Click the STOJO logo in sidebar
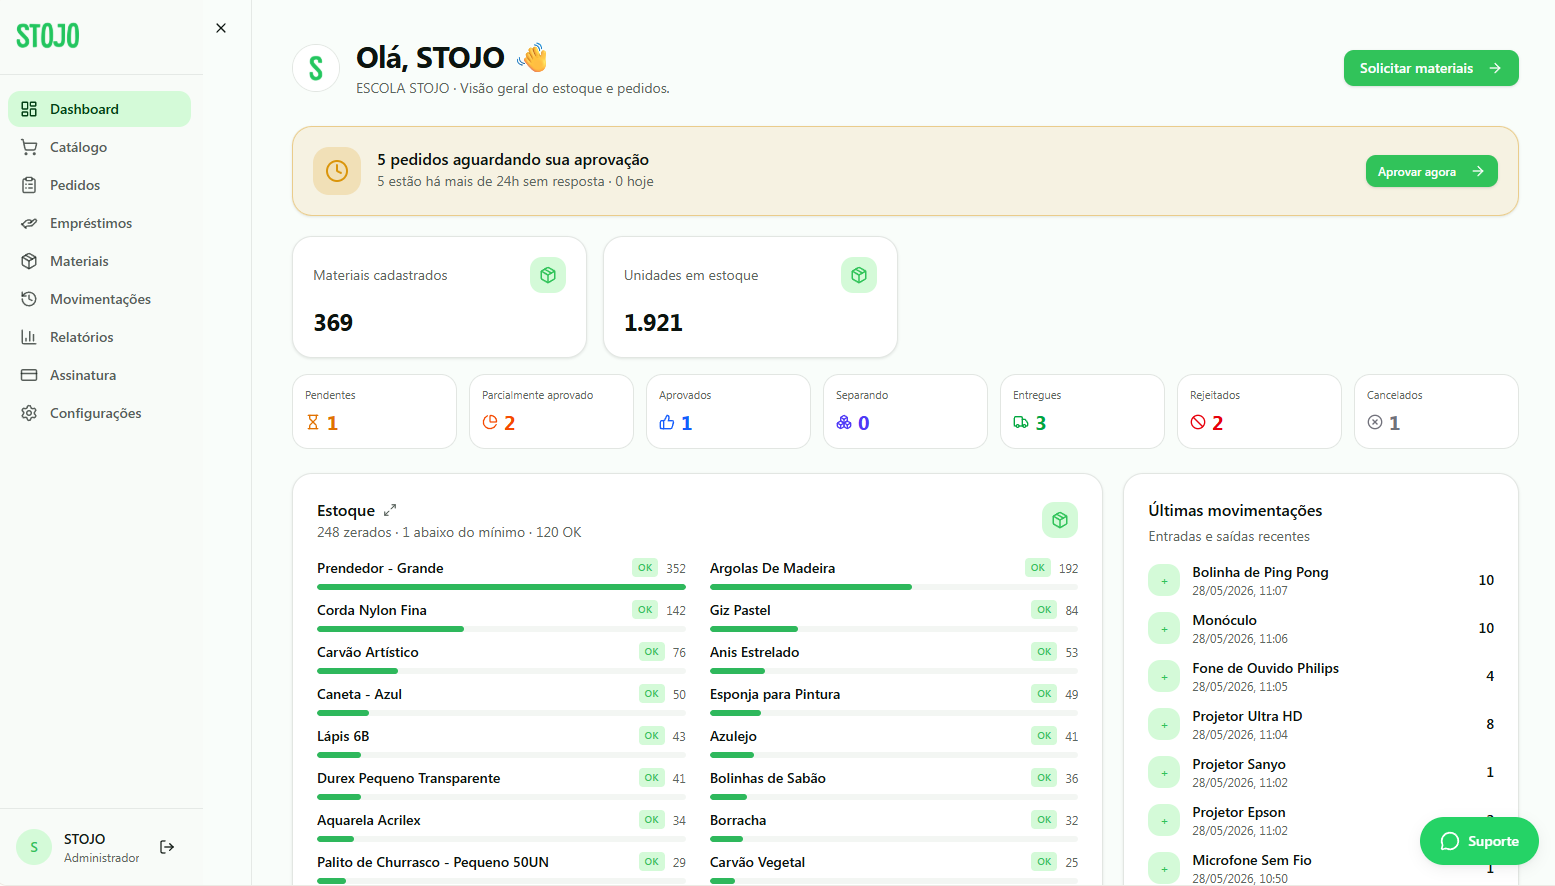 tap(48, 36)
